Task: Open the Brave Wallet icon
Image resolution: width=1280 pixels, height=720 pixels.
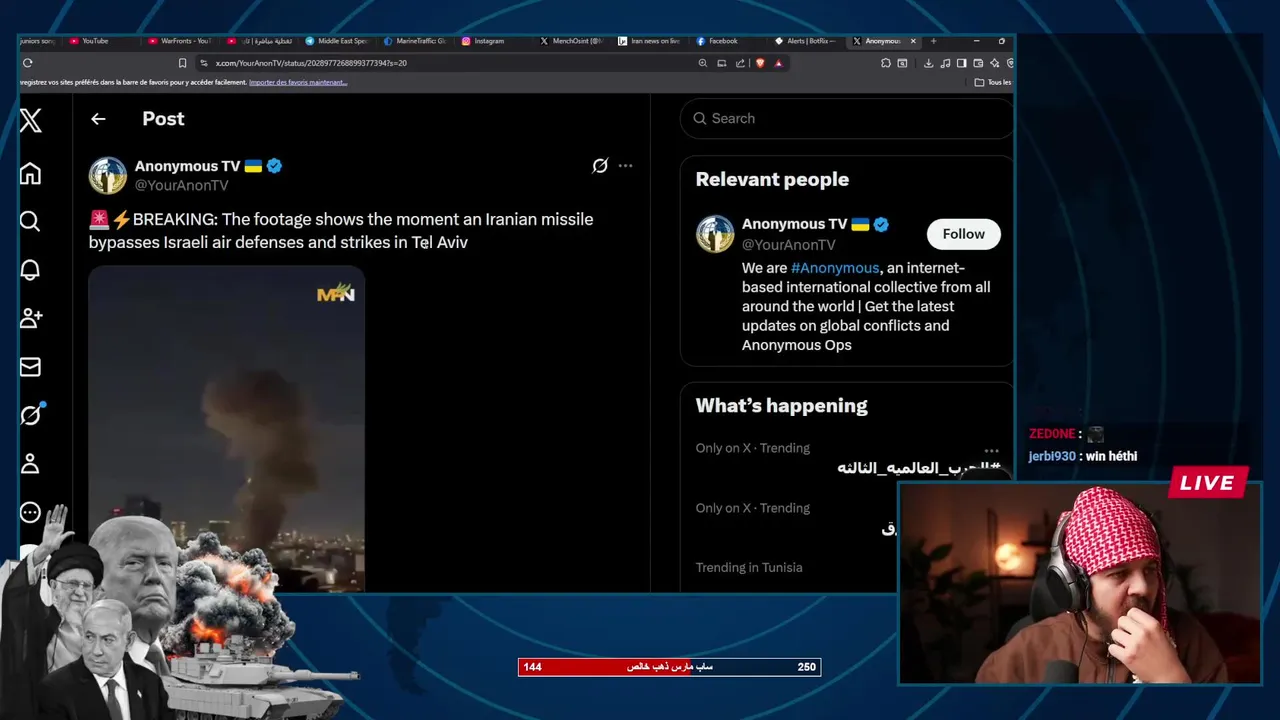Action: point(978,63)
